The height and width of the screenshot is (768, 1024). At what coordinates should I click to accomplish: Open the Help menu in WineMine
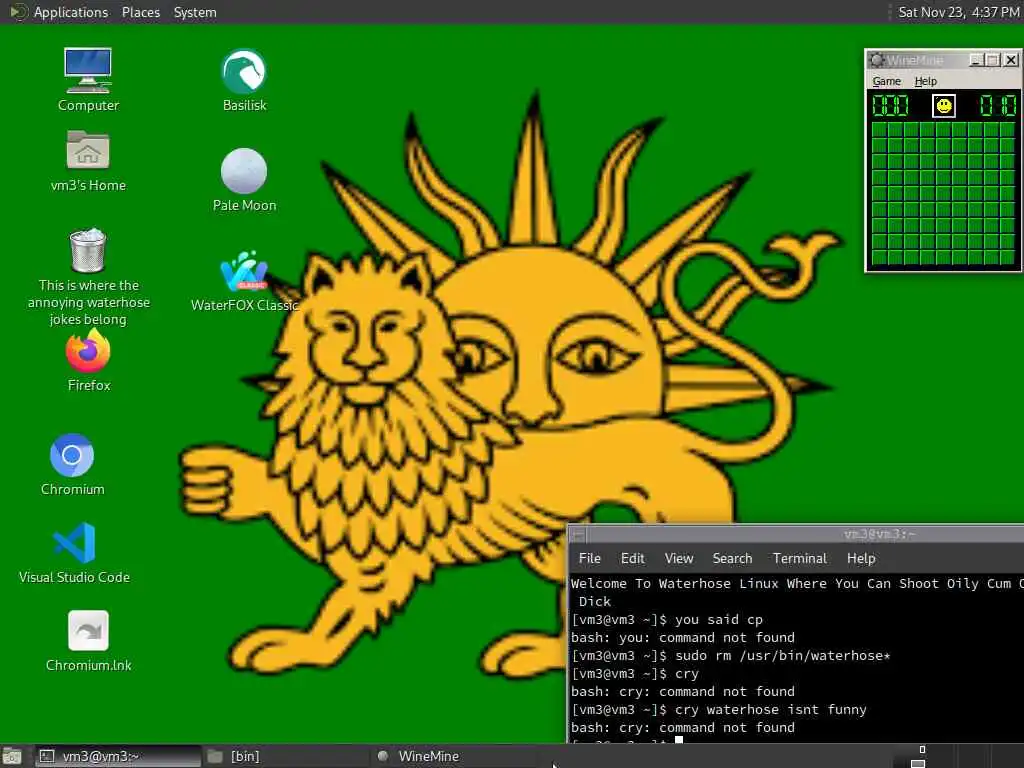[x=925, y=81]
